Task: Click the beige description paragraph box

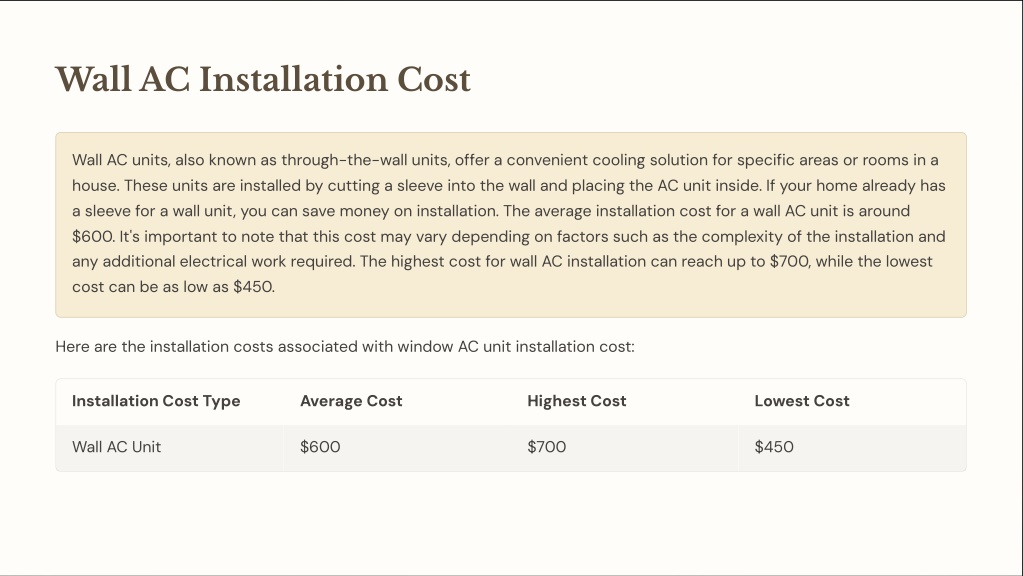Action: (x=511, y=225)
